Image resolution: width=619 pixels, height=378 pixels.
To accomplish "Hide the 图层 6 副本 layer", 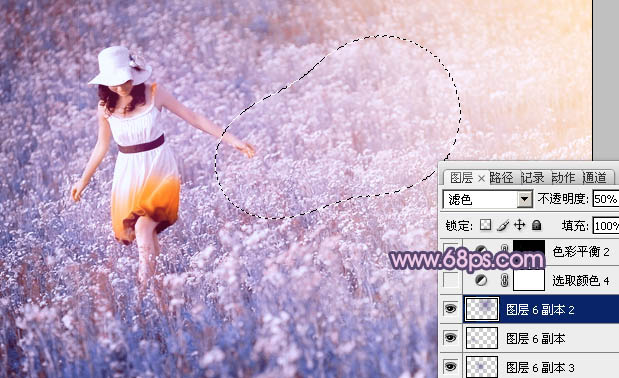I will click(450, 338).
